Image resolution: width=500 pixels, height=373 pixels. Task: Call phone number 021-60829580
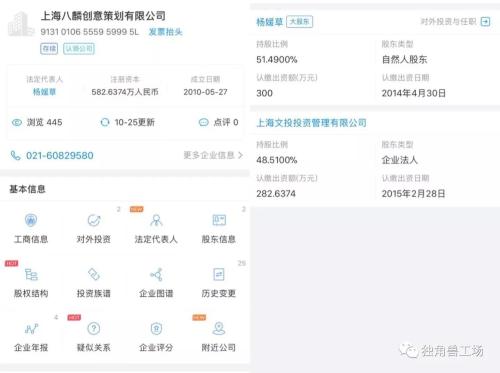(x=60, y=155)
